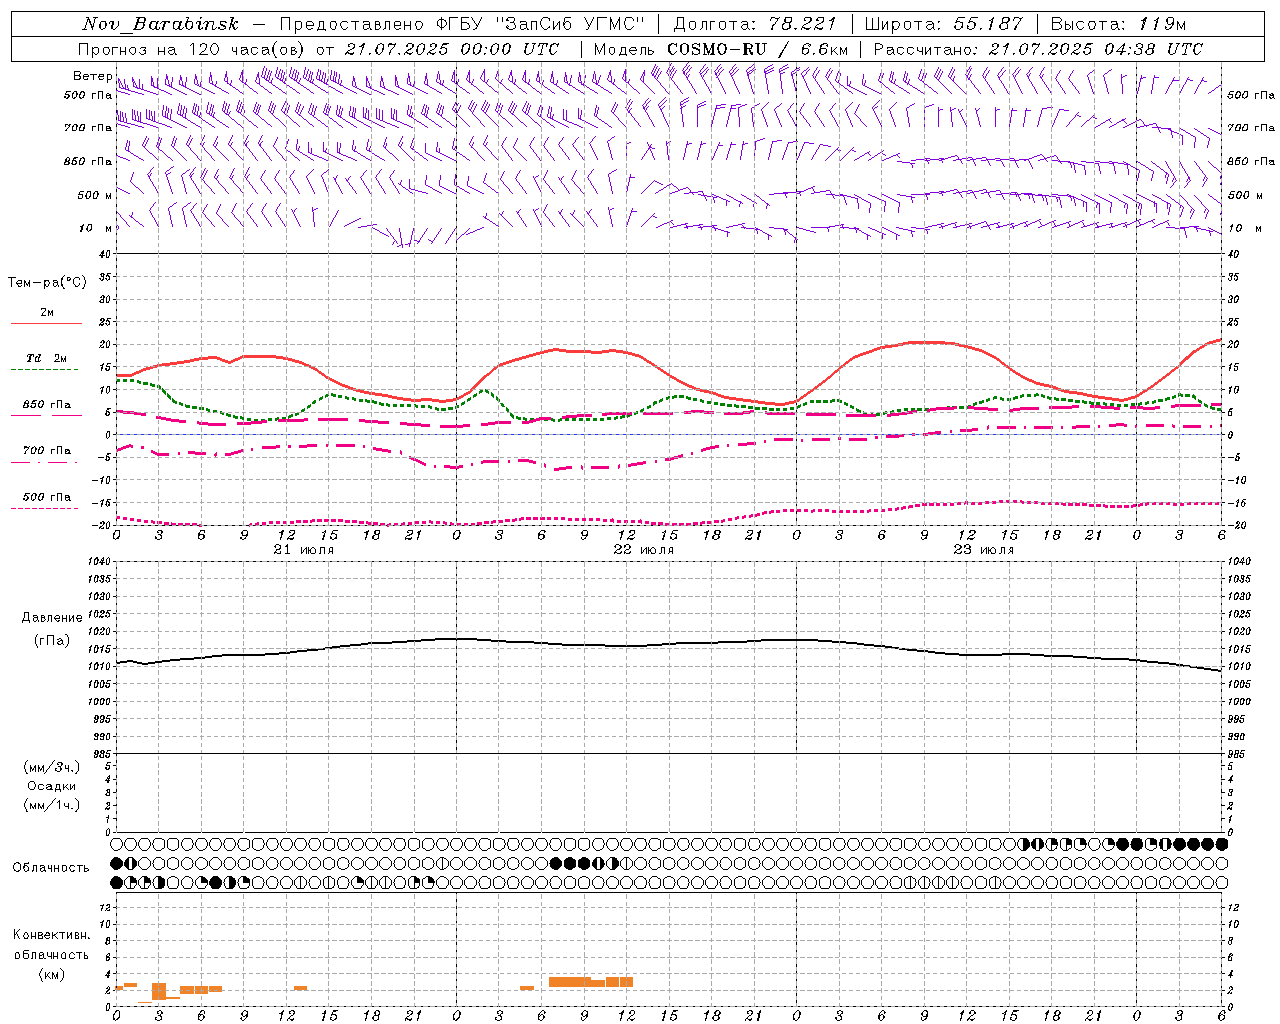This screenshot has height=1024, width=1280.
Task: Click the 'Долгота: 78.221' header value
Action: point(755,24)
